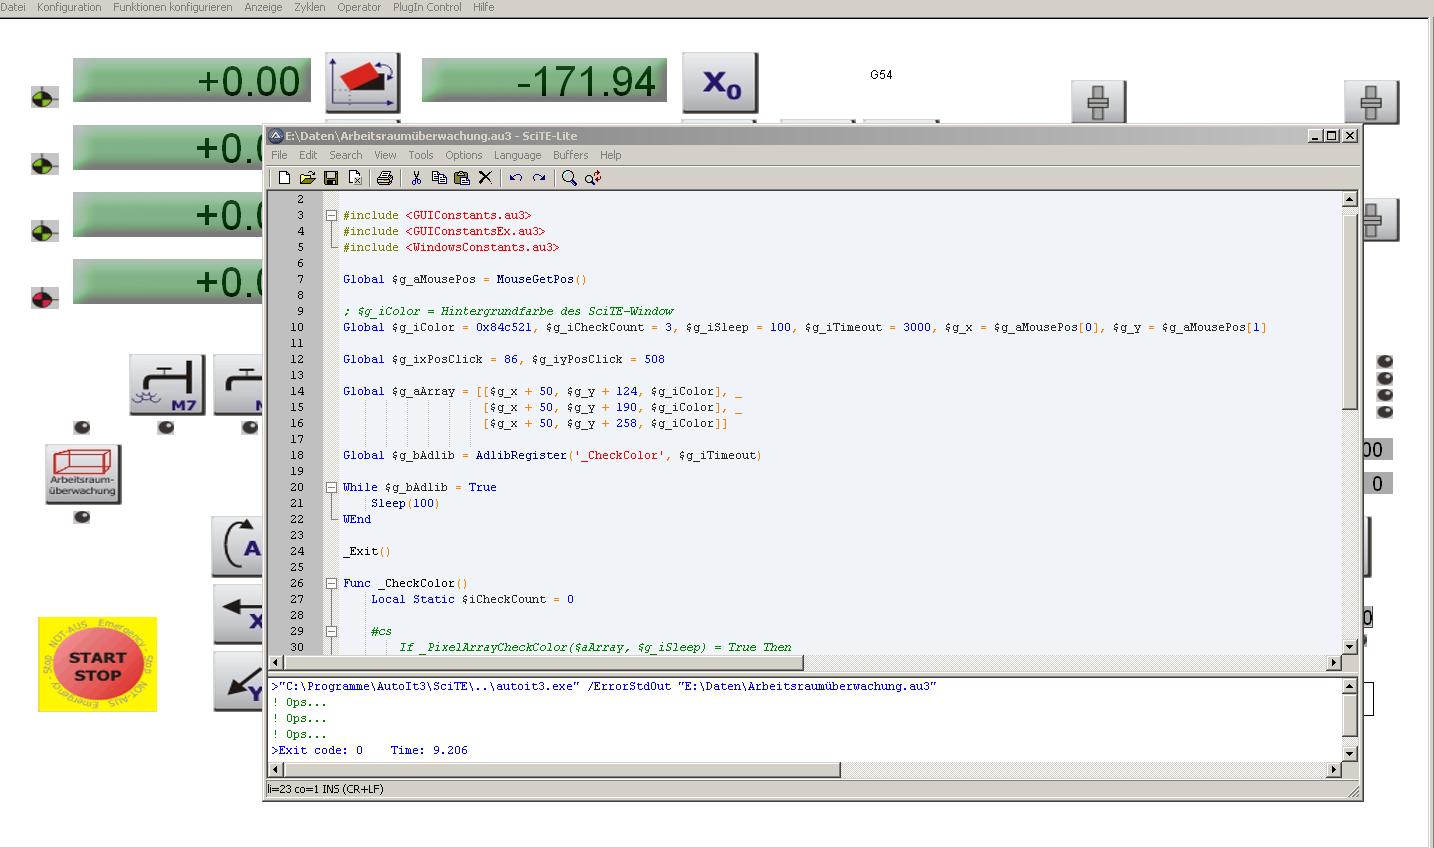This screenshot has width=1434, height=848.
Task: Open the Tools menu in SciTE
Action: tap(420, 155)
